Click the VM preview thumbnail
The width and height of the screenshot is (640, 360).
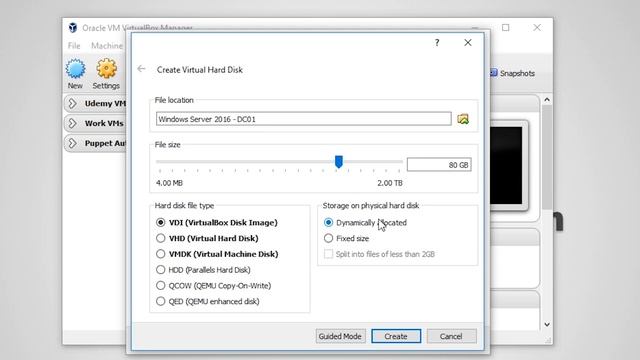[x=506, y=165]
